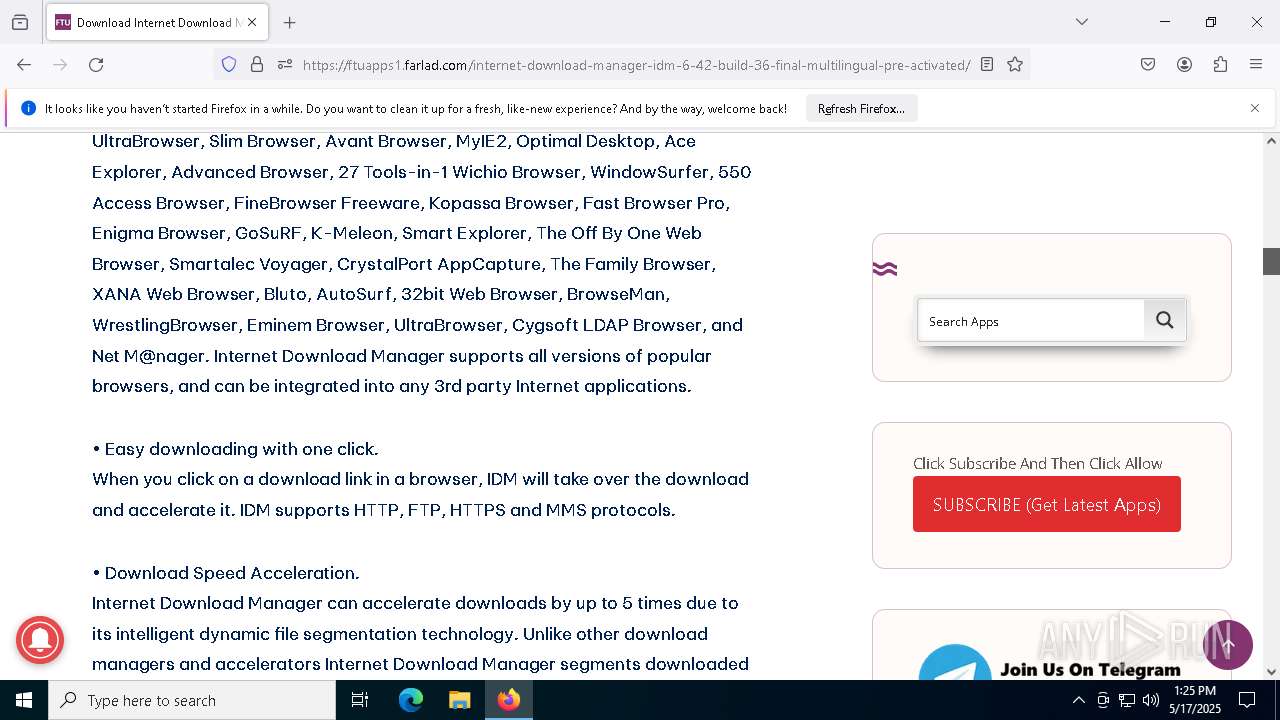Image resolution: width=1280 pixels, height=720 pixels.
Task: Toggle reader view icon
Action: click(x=987, y=65)
